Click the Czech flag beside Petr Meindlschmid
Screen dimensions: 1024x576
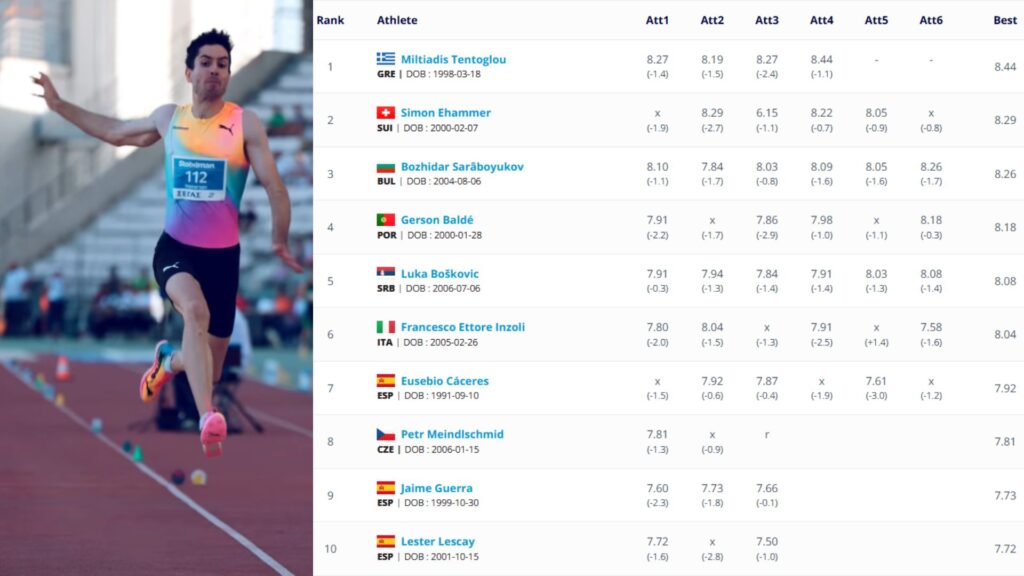click(385, 434)
